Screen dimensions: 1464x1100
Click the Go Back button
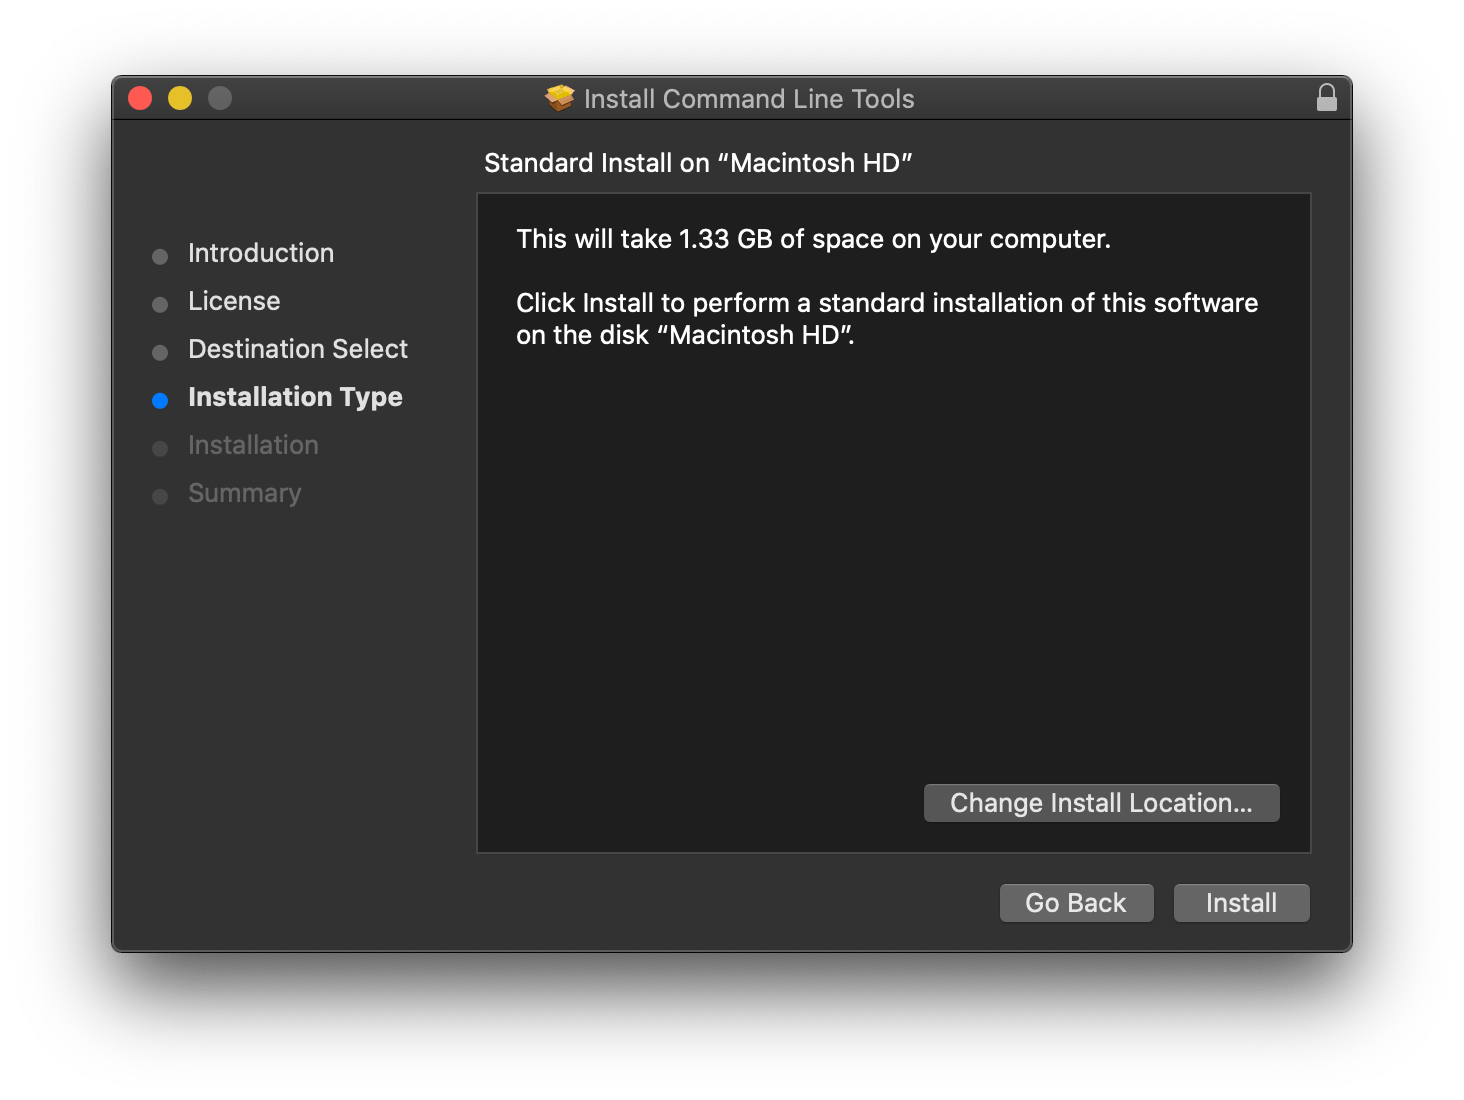tap(1076, 902)
